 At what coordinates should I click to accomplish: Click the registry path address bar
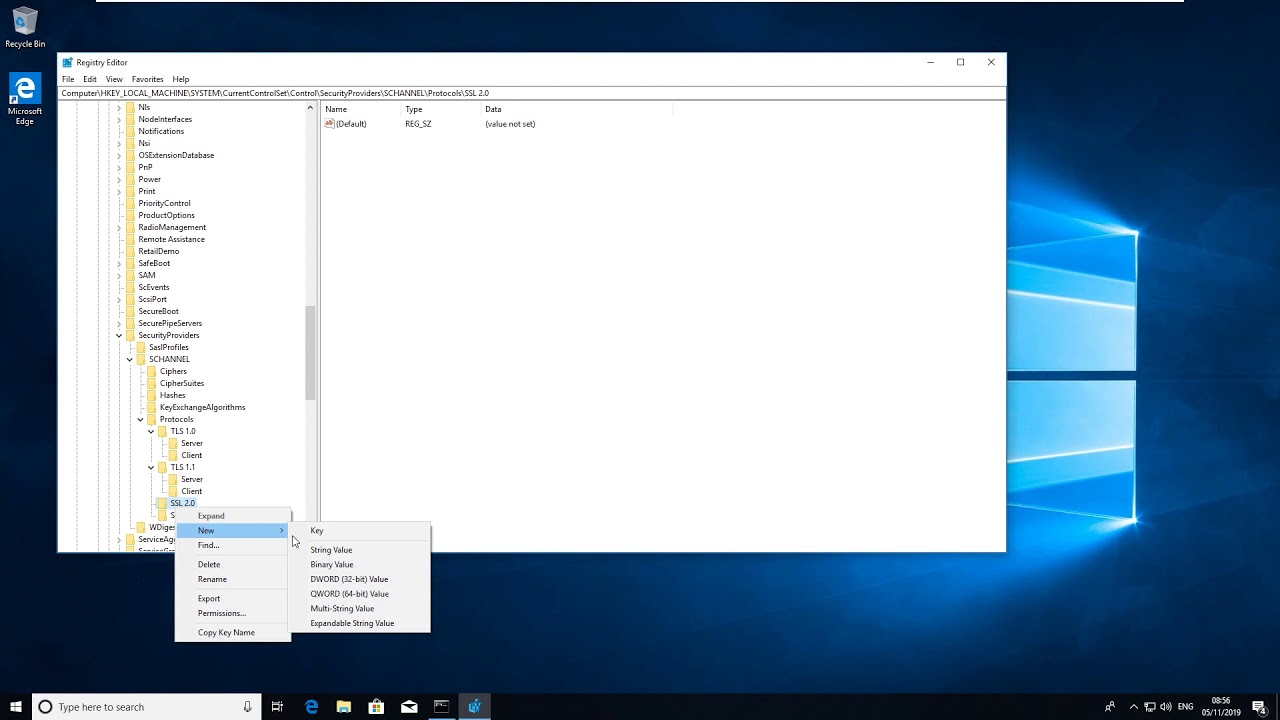(x=532, y=93)
